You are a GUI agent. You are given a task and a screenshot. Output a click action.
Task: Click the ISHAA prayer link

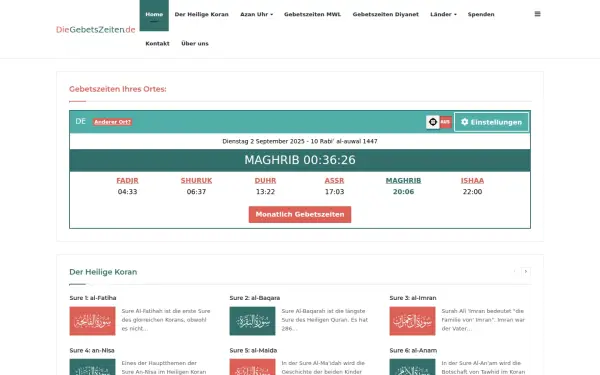472,181
